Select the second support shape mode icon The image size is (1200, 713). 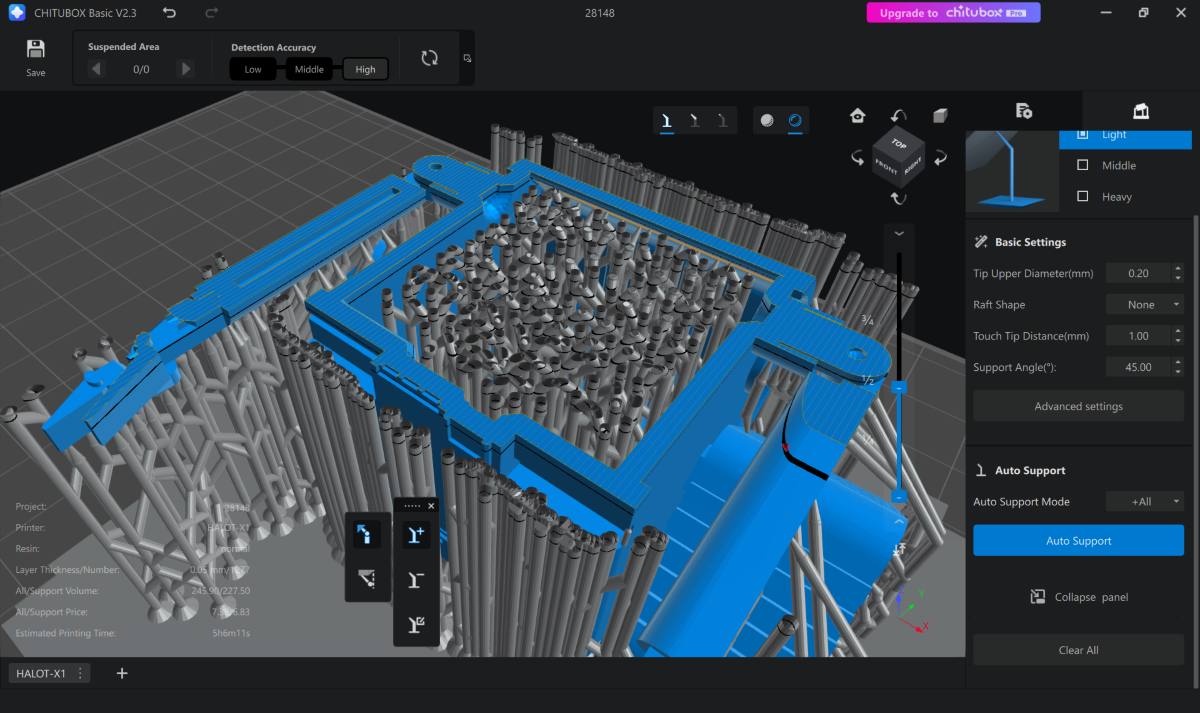pyautogui.click(x=694, y=120)
